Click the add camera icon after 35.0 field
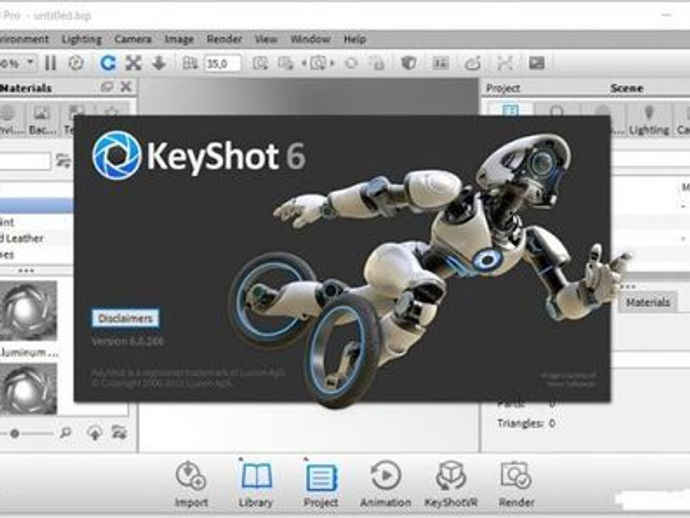The height and width of the screenshot is (518, 690). pos(261,63)
